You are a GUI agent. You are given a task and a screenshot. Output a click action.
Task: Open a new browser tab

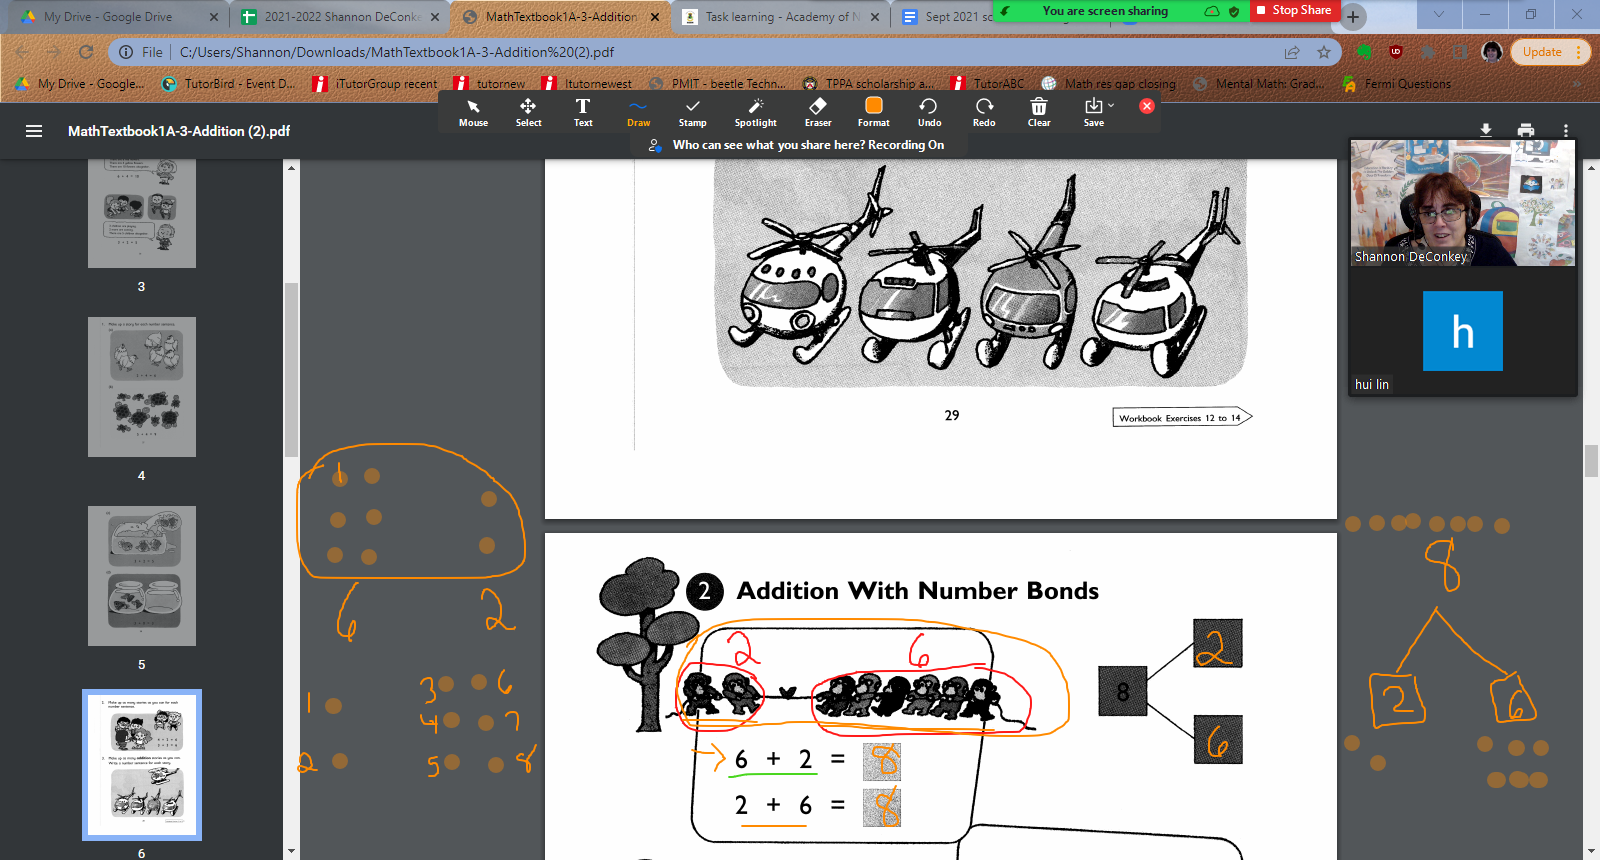point(1353,17)
